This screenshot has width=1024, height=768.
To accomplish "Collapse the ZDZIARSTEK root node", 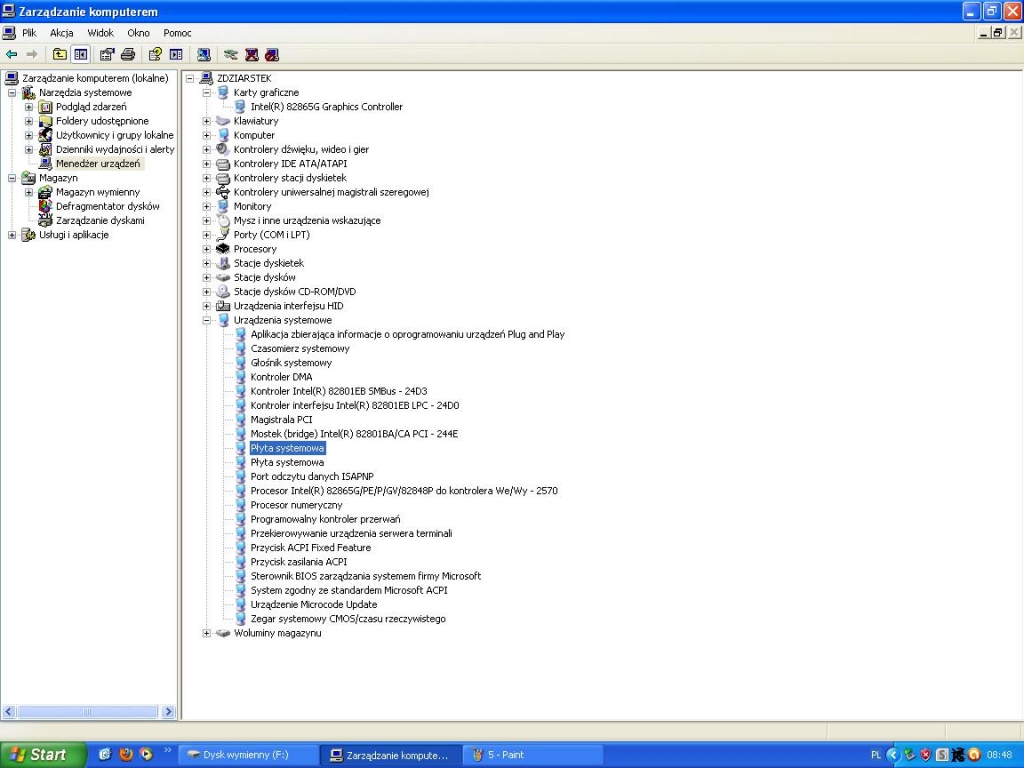I will coord(190,78).
